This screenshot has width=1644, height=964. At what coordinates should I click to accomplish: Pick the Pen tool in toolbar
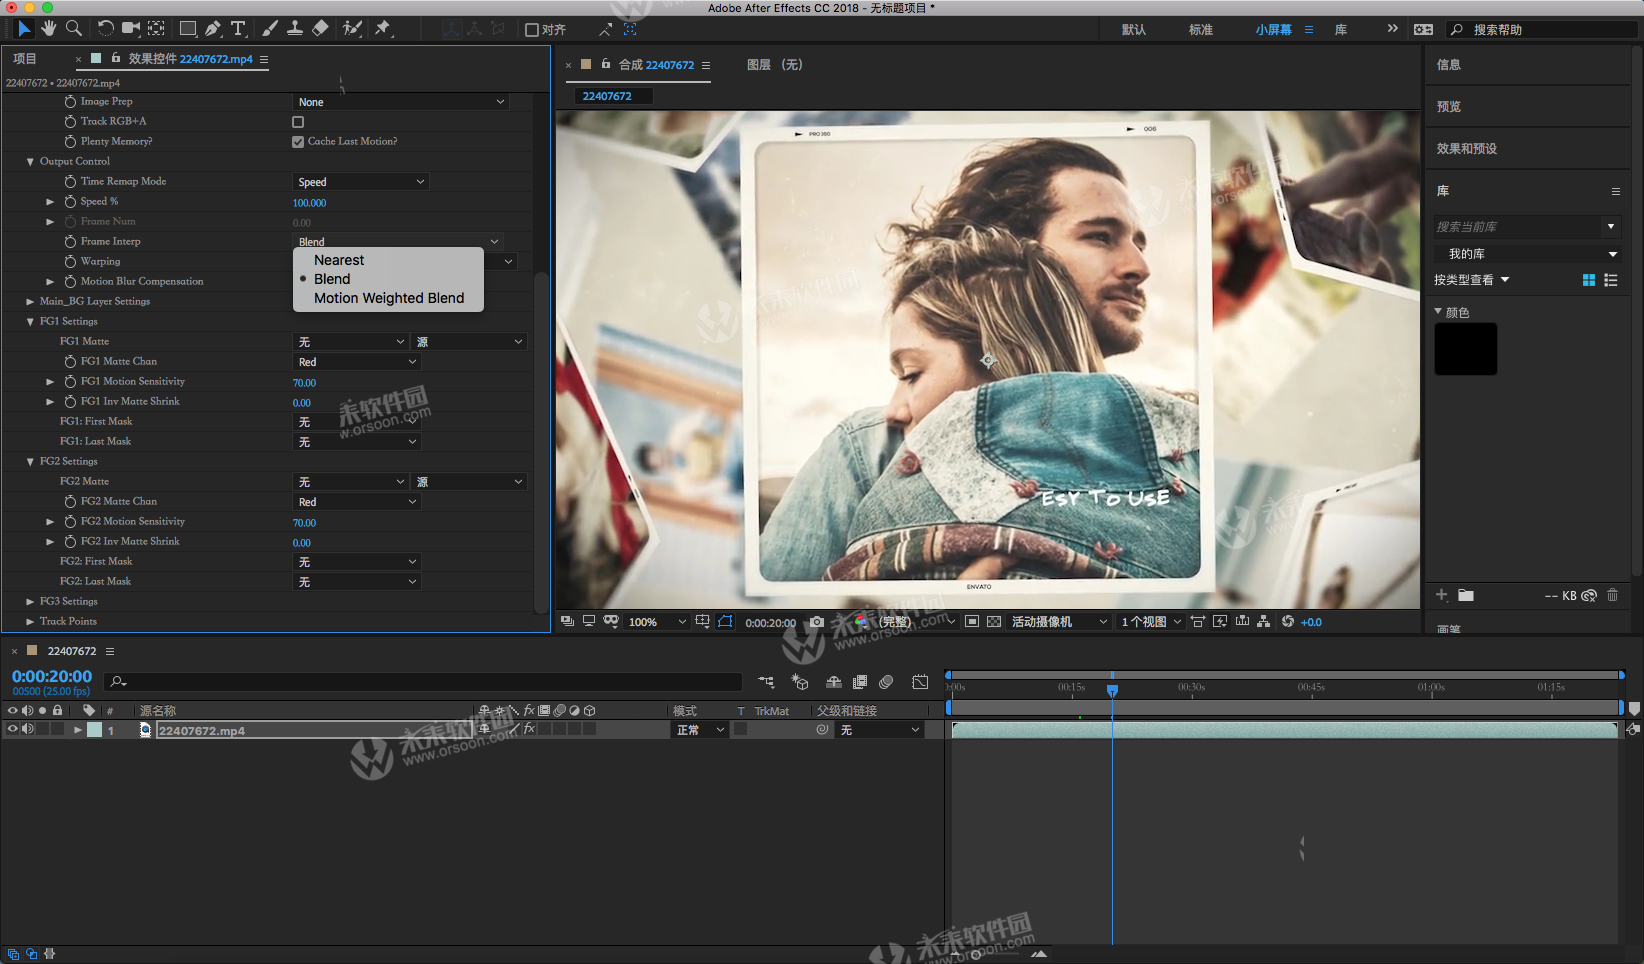(x=213, y=28)
